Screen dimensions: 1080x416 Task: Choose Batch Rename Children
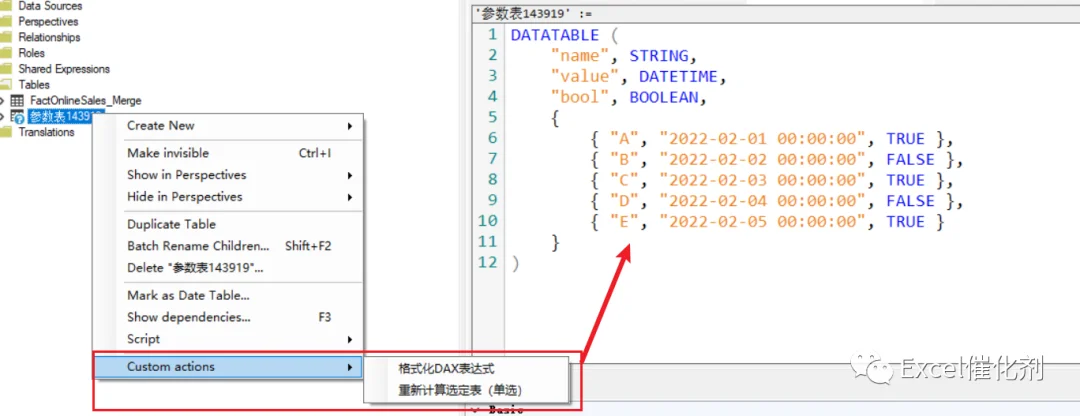pyautogui.click(x=228, y=246)
